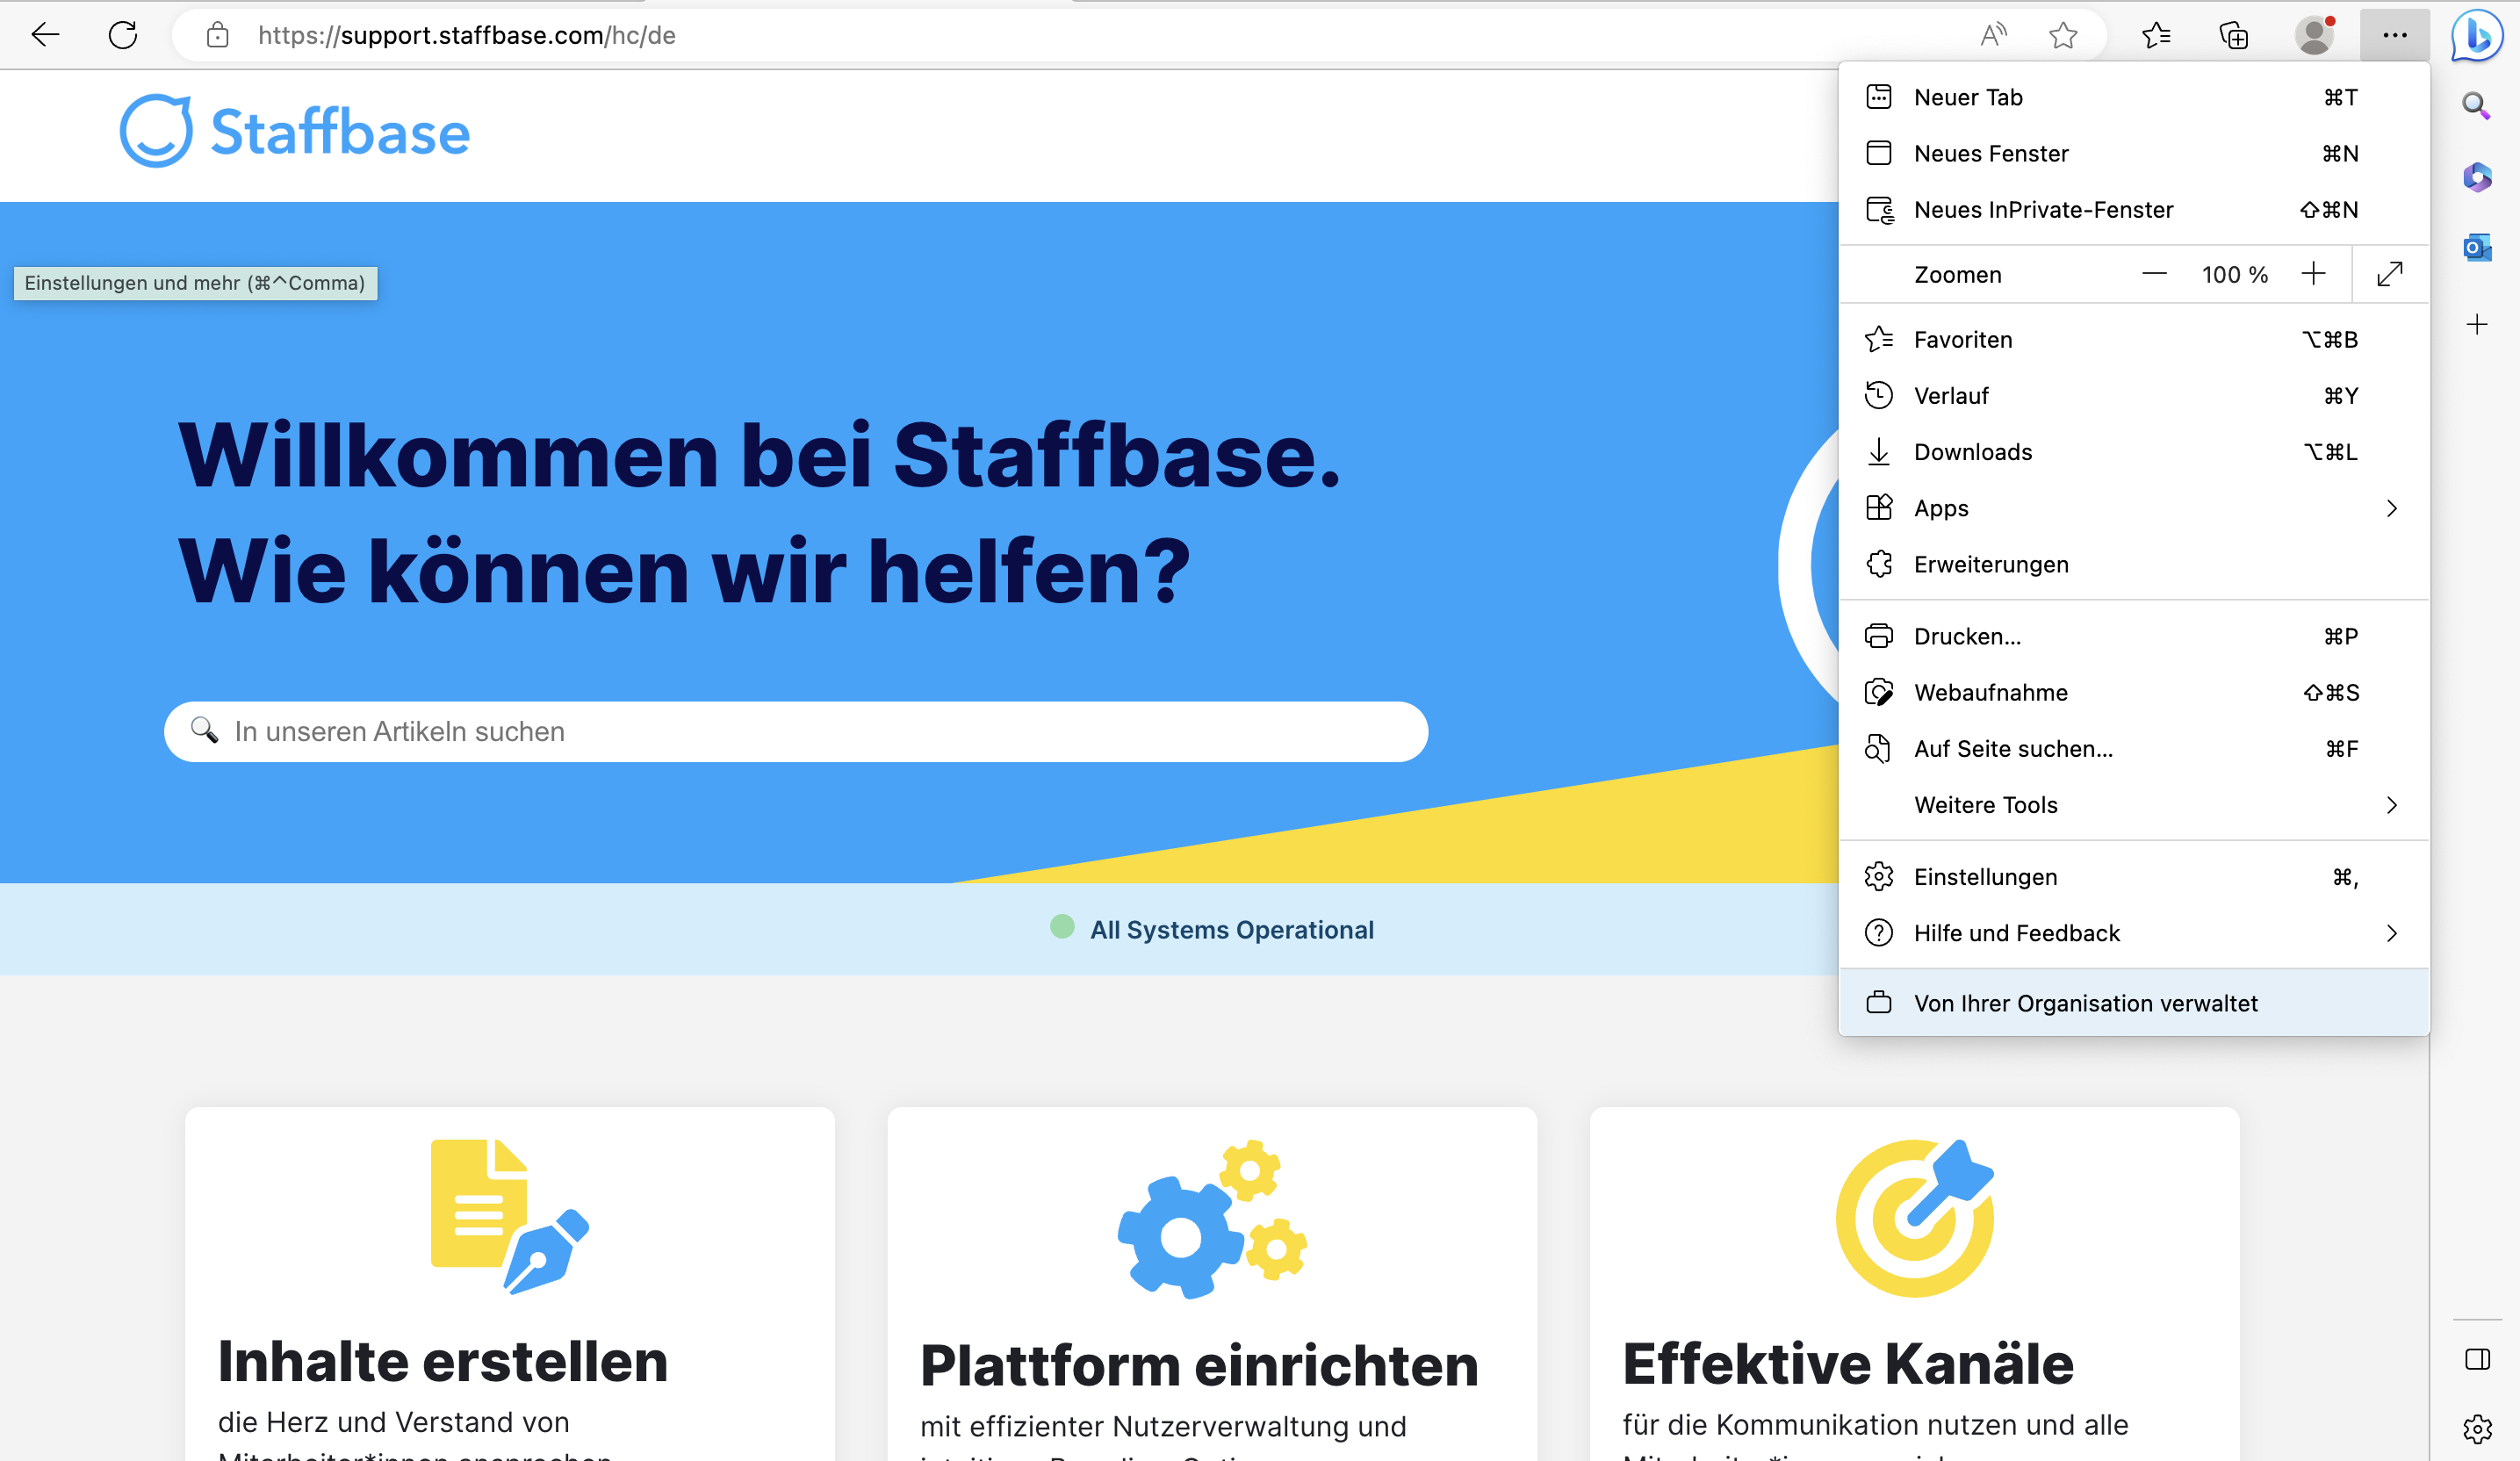Viewport: 2520px width, 1461px height.
Task: Reload the page with the refresh icon
Action: tap(123, 36)
